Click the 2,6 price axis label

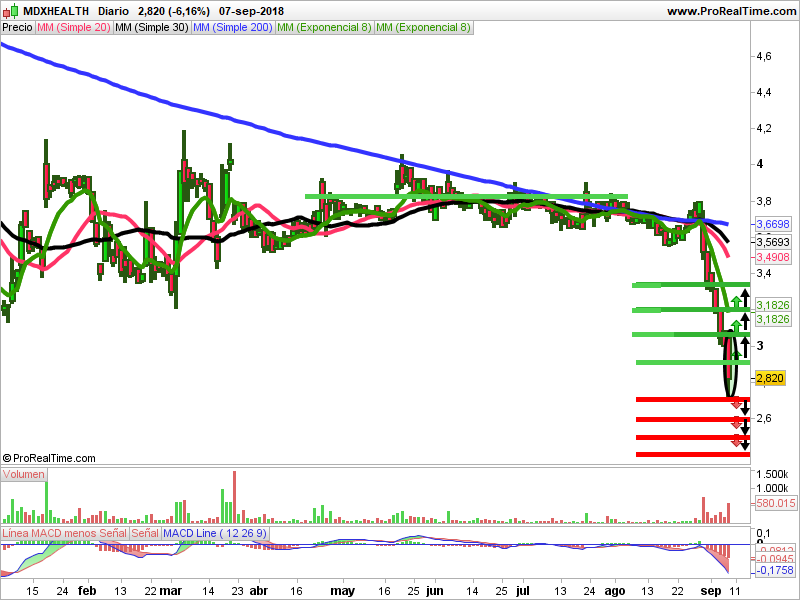tap(764, 418)
